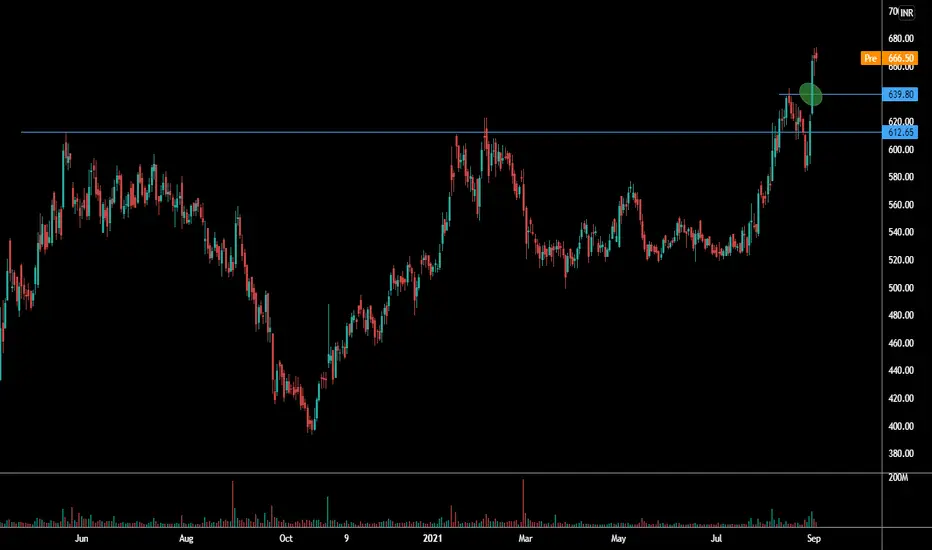Click the 520.00 price axis label
The height and width of the screenshot is (550, 932).
click(900, 260)
